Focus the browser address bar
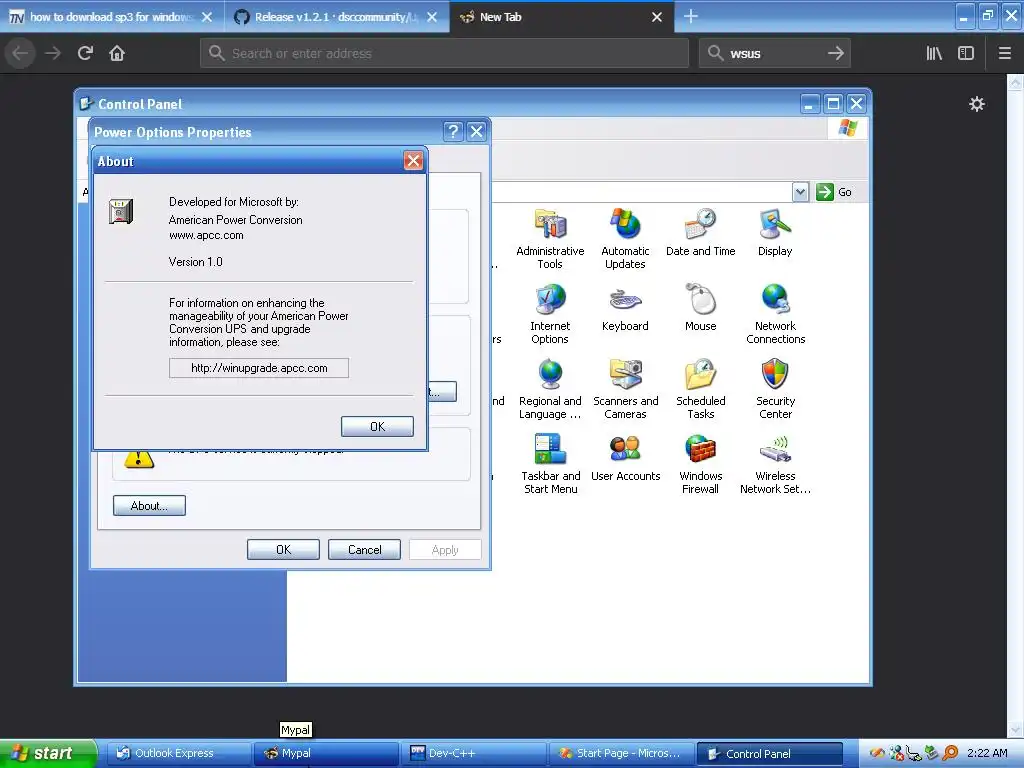The width and height of the screenshot is (1024, 768). point(444,53)
